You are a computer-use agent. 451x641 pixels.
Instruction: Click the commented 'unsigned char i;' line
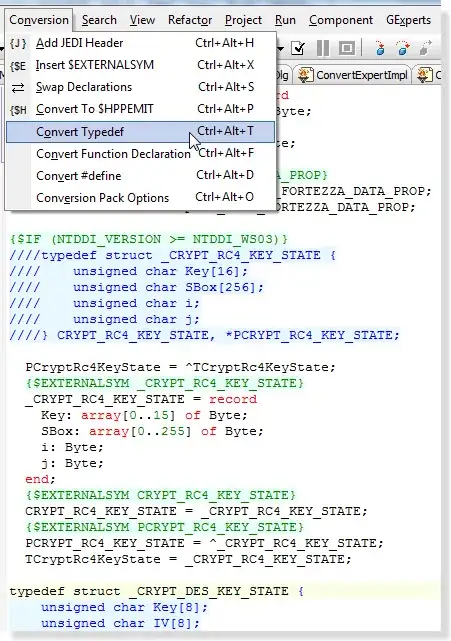click(104, 303)
